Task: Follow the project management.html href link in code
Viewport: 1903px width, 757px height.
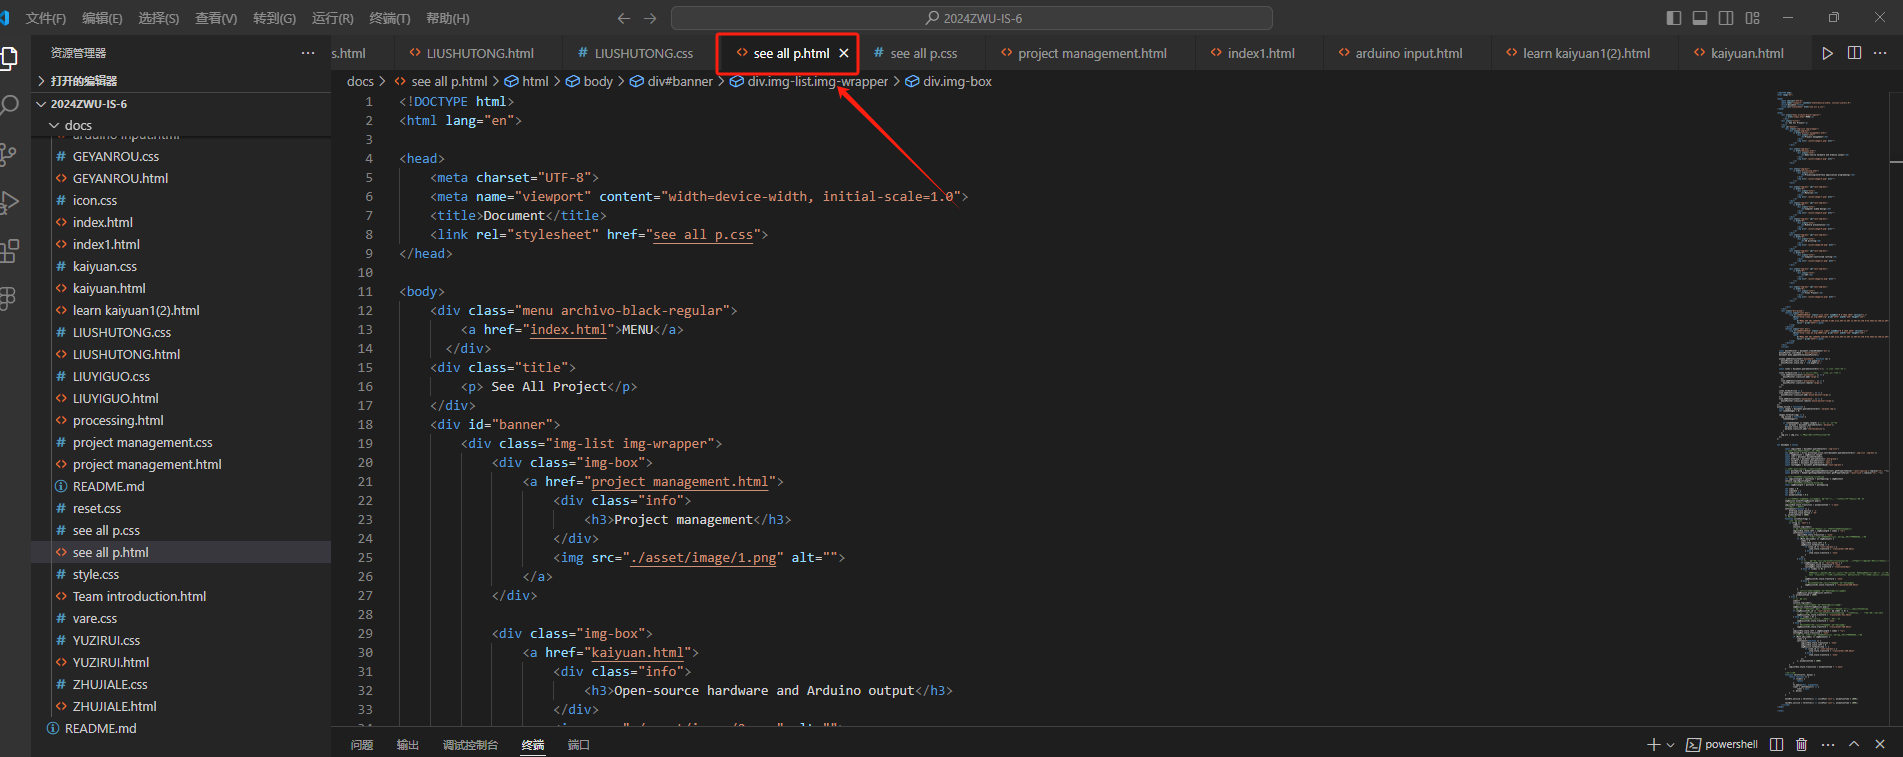Action: pos(680,482)
